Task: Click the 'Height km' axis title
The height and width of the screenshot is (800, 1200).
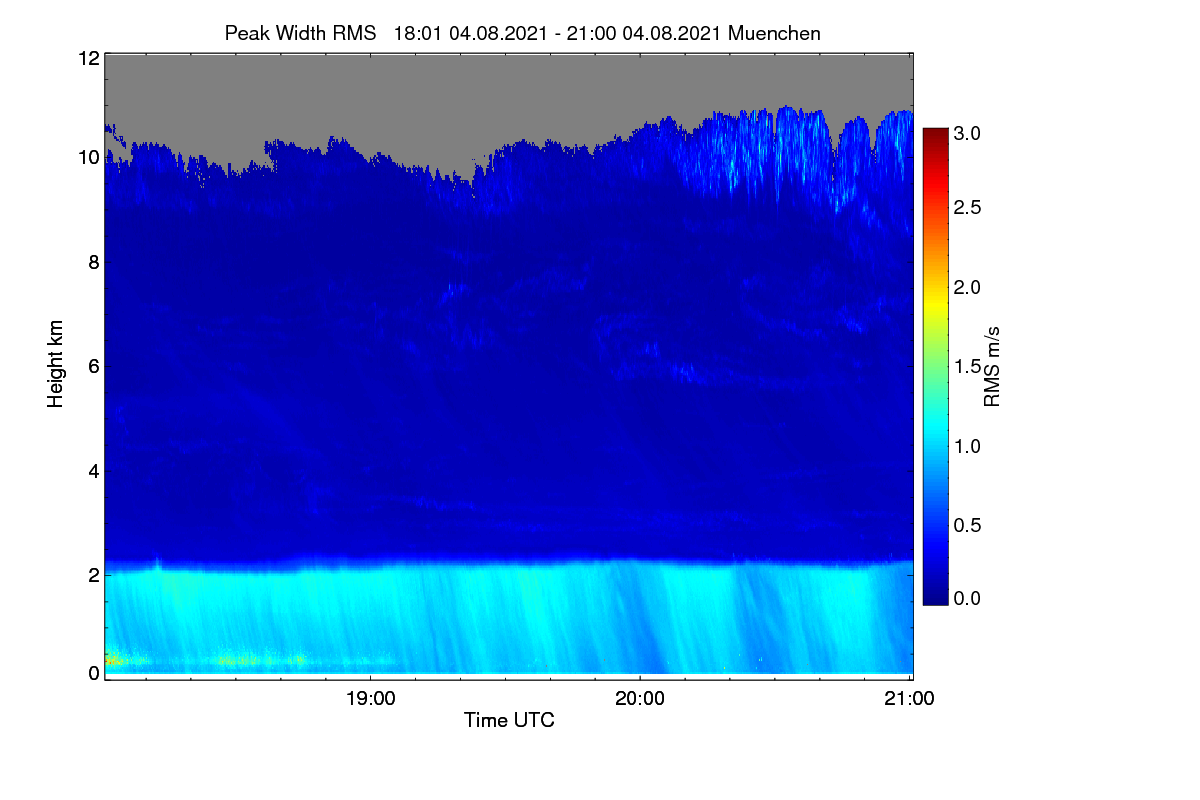Action: click(x=57, y=364)
